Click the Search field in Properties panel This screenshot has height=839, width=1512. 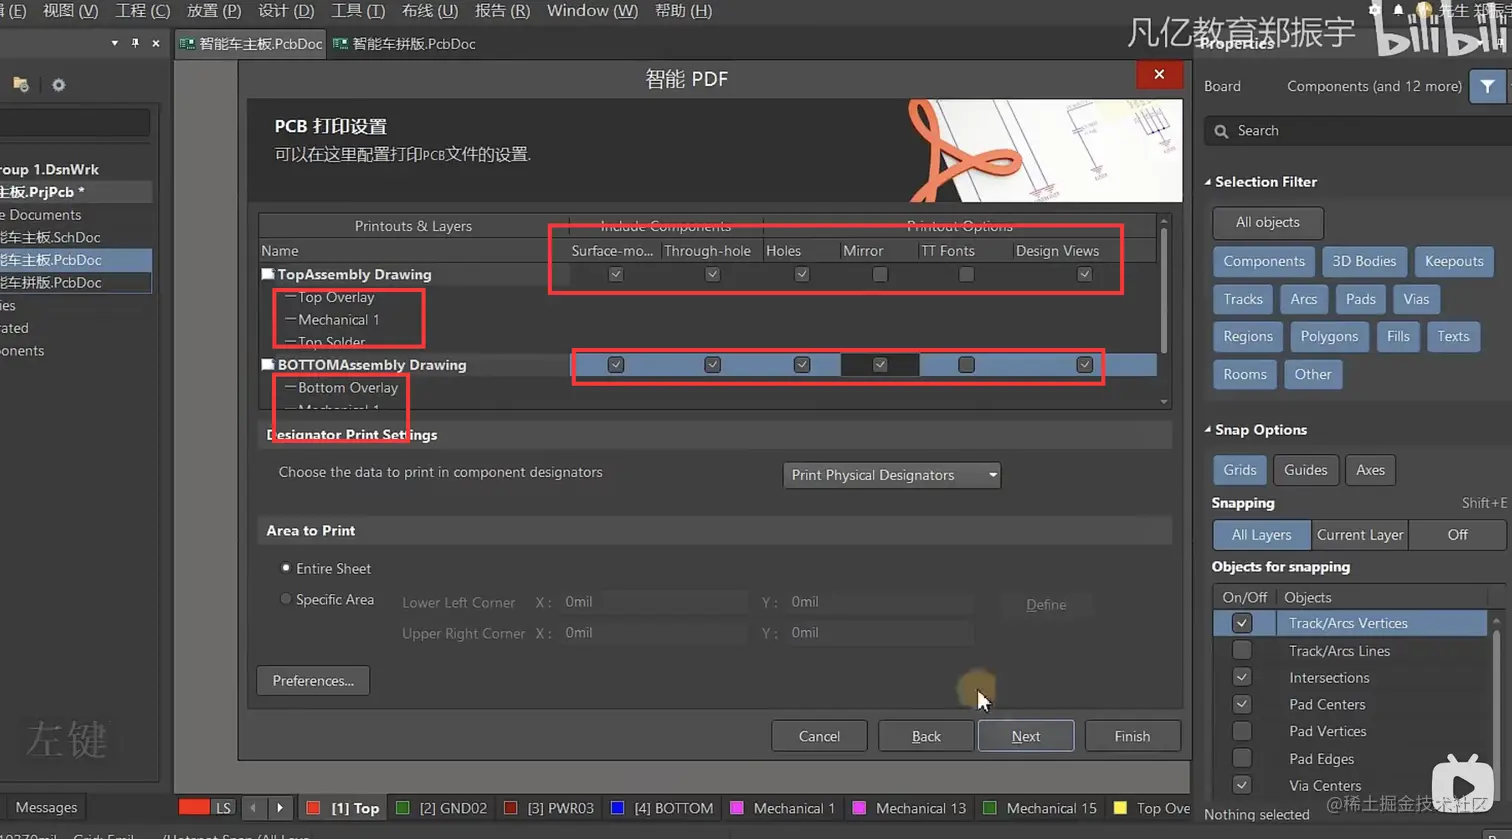point(1358,131)
